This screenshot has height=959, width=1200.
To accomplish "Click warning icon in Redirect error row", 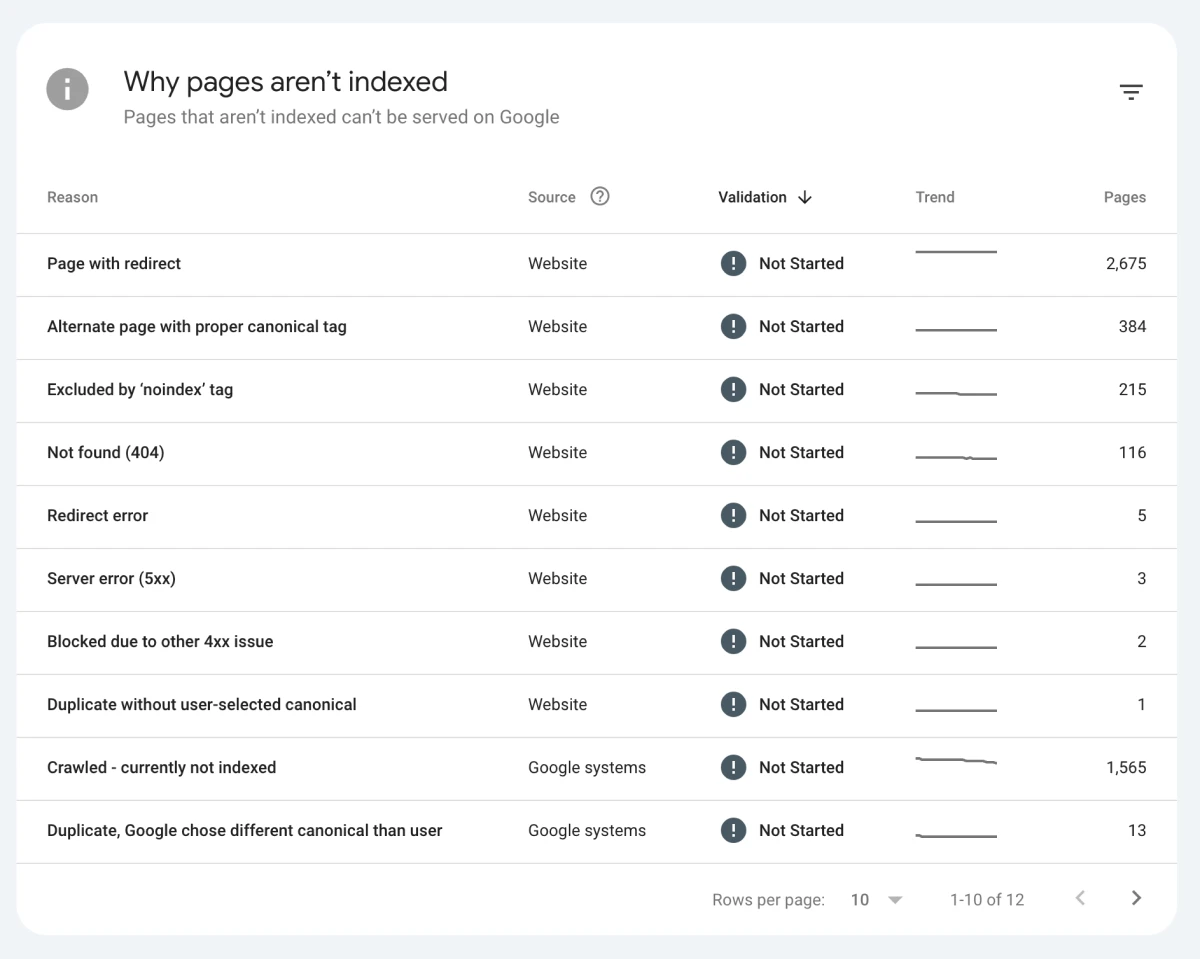I will click(733, 515).
